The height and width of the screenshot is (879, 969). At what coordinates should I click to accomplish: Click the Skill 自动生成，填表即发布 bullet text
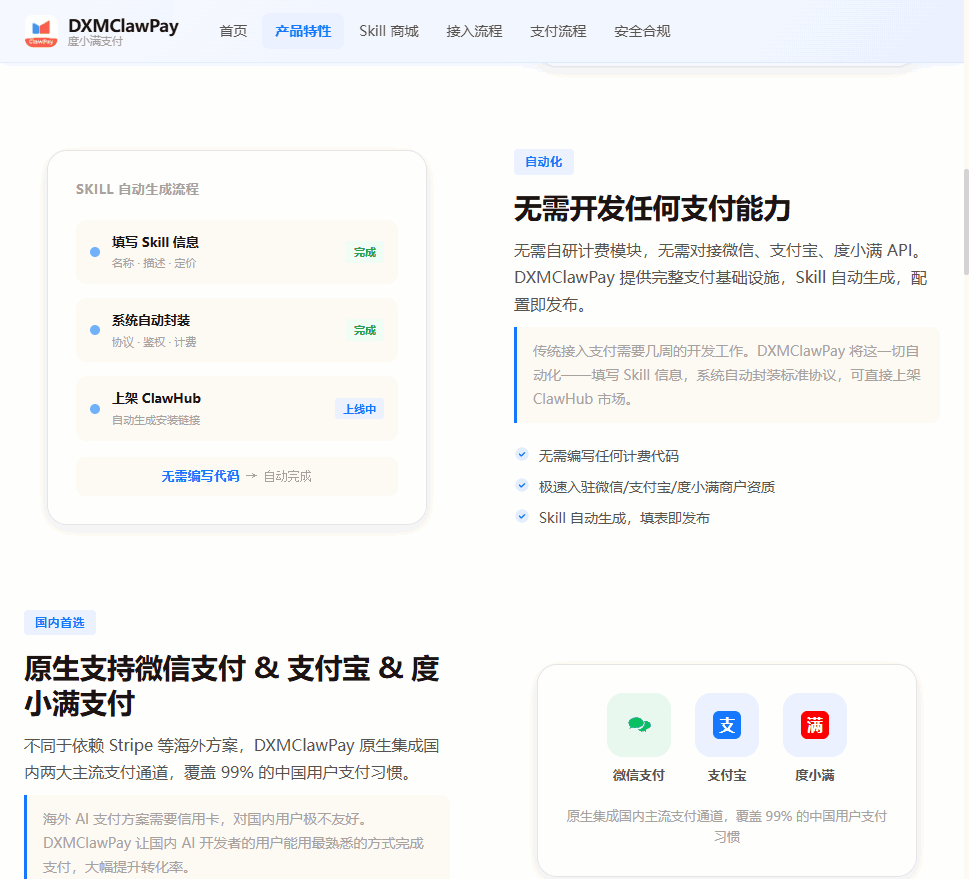click(x=624, y=518)
